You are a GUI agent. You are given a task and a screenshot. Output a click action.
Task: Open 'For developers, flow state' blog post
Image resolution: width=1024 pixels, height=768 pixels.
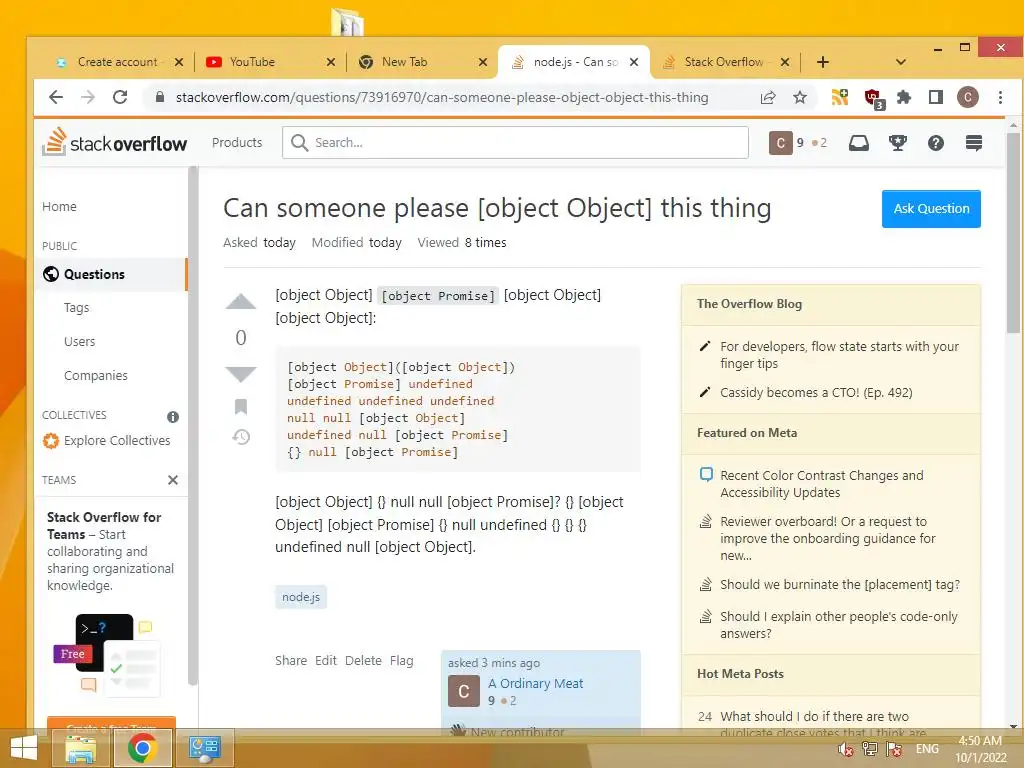click(840, 355)
